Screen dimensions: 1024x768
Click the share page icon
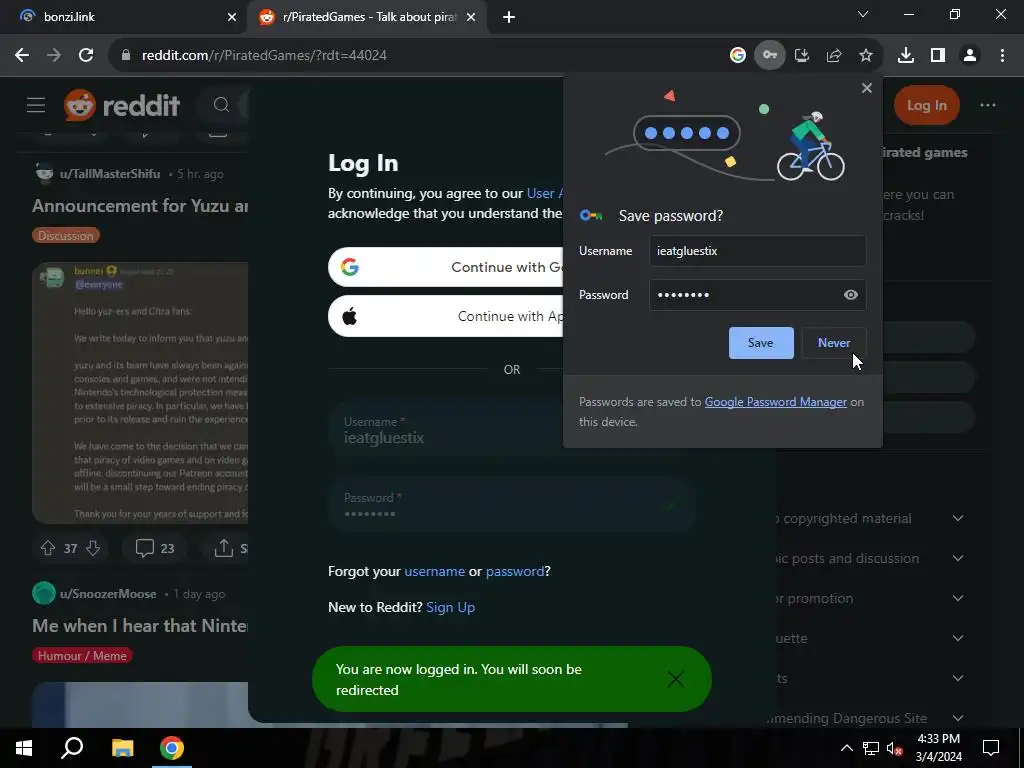pos(834,56)
